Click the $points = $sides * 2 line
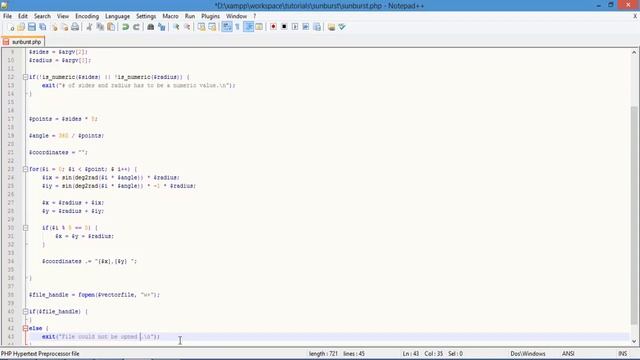 pyautogui.click(x=63, y=119)
